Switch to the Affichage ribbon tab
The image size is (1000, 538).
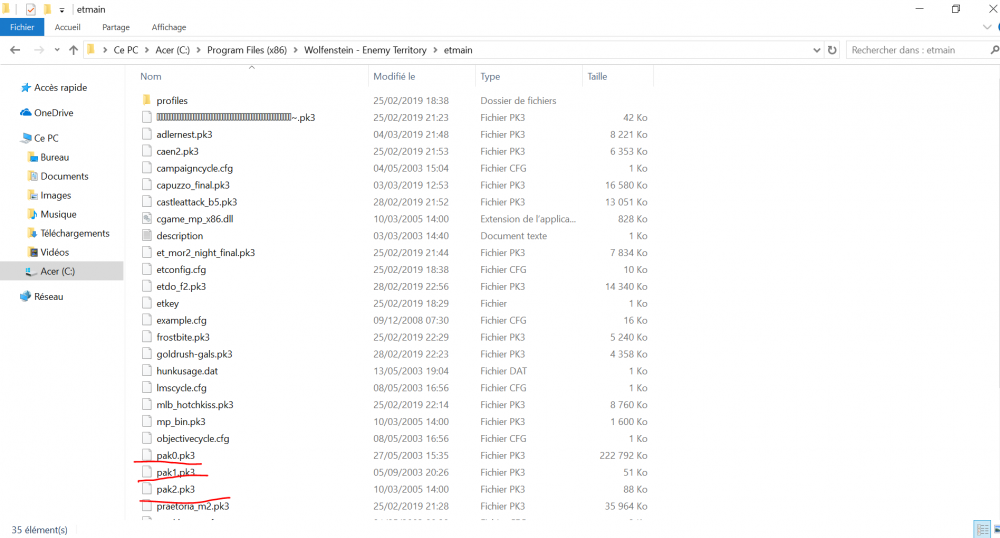[x=169, y=27]
